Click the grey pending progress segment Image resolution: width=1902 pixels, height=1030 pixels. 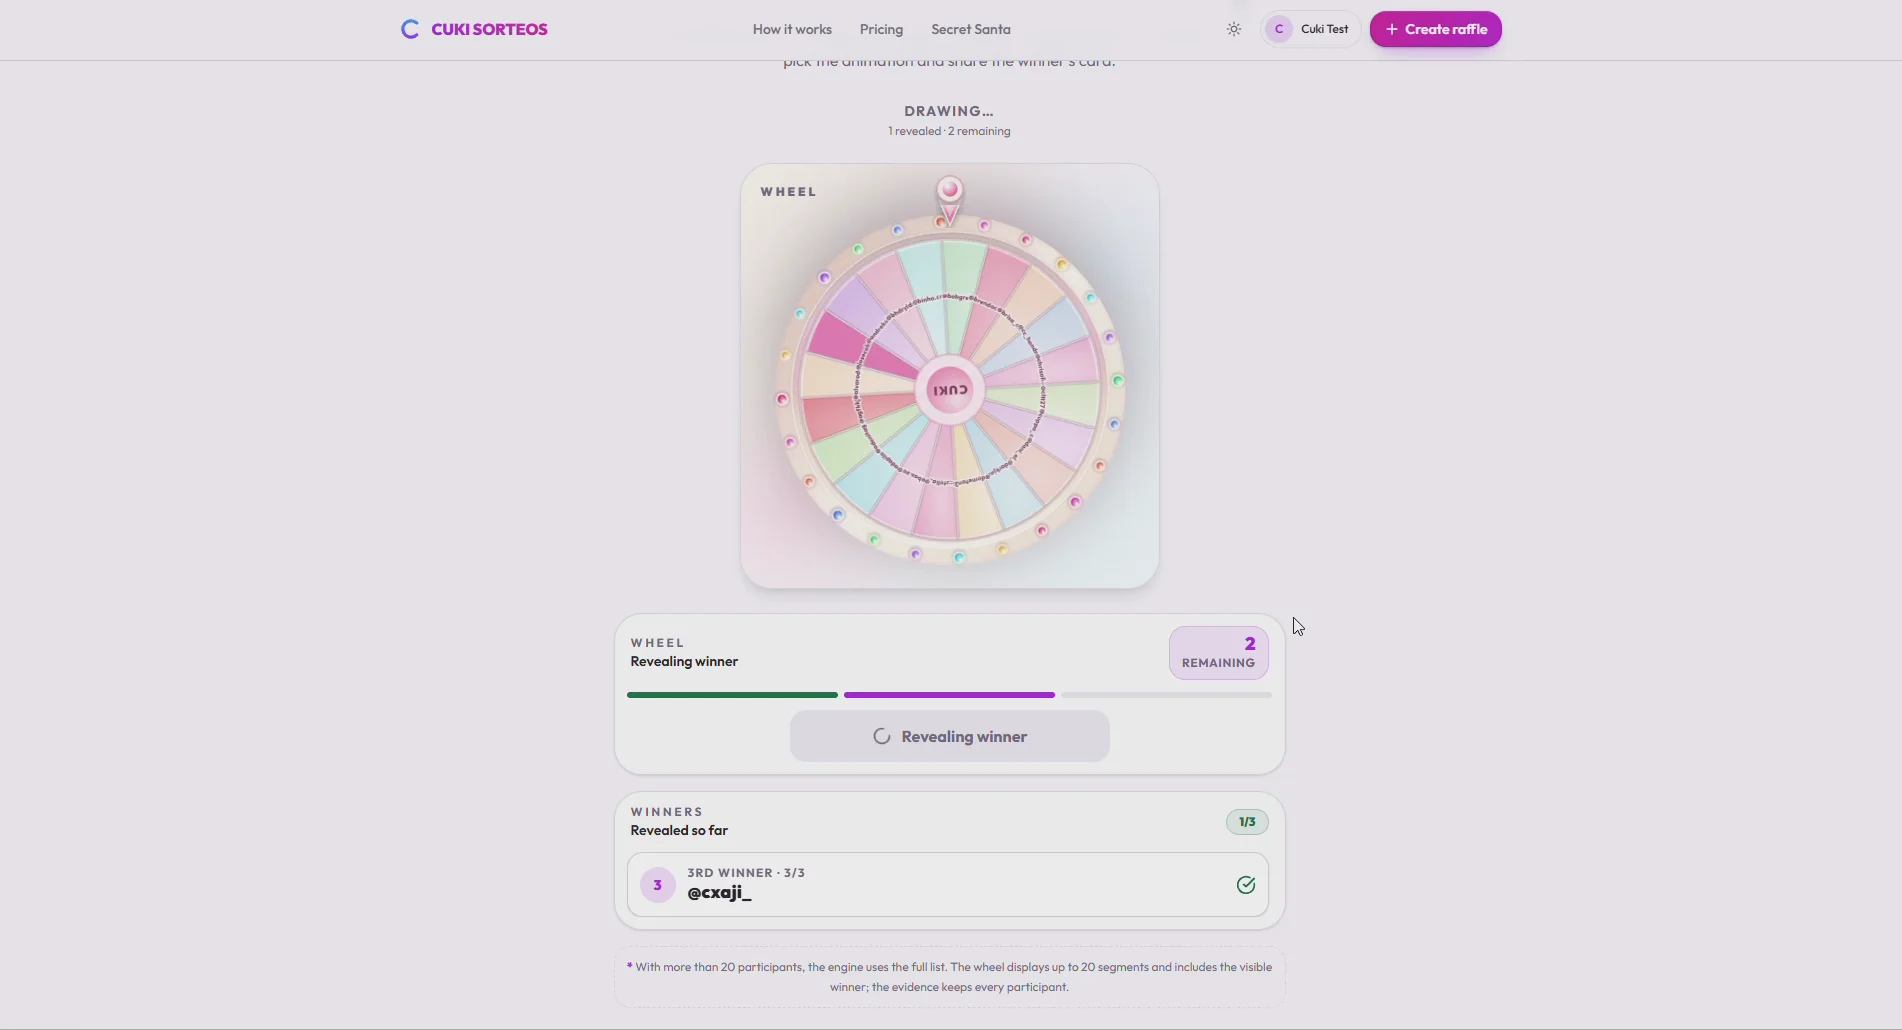pos(1166,695)
